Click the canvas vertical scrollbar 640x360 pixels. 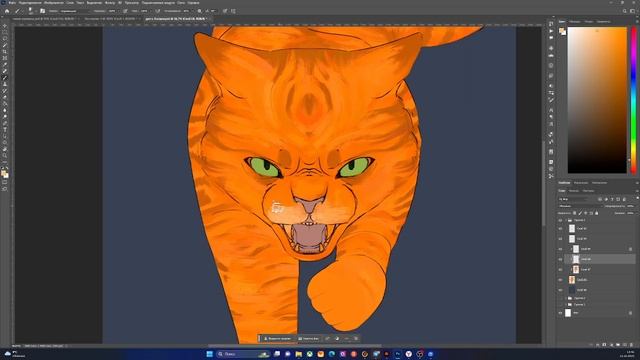[543, 184]
